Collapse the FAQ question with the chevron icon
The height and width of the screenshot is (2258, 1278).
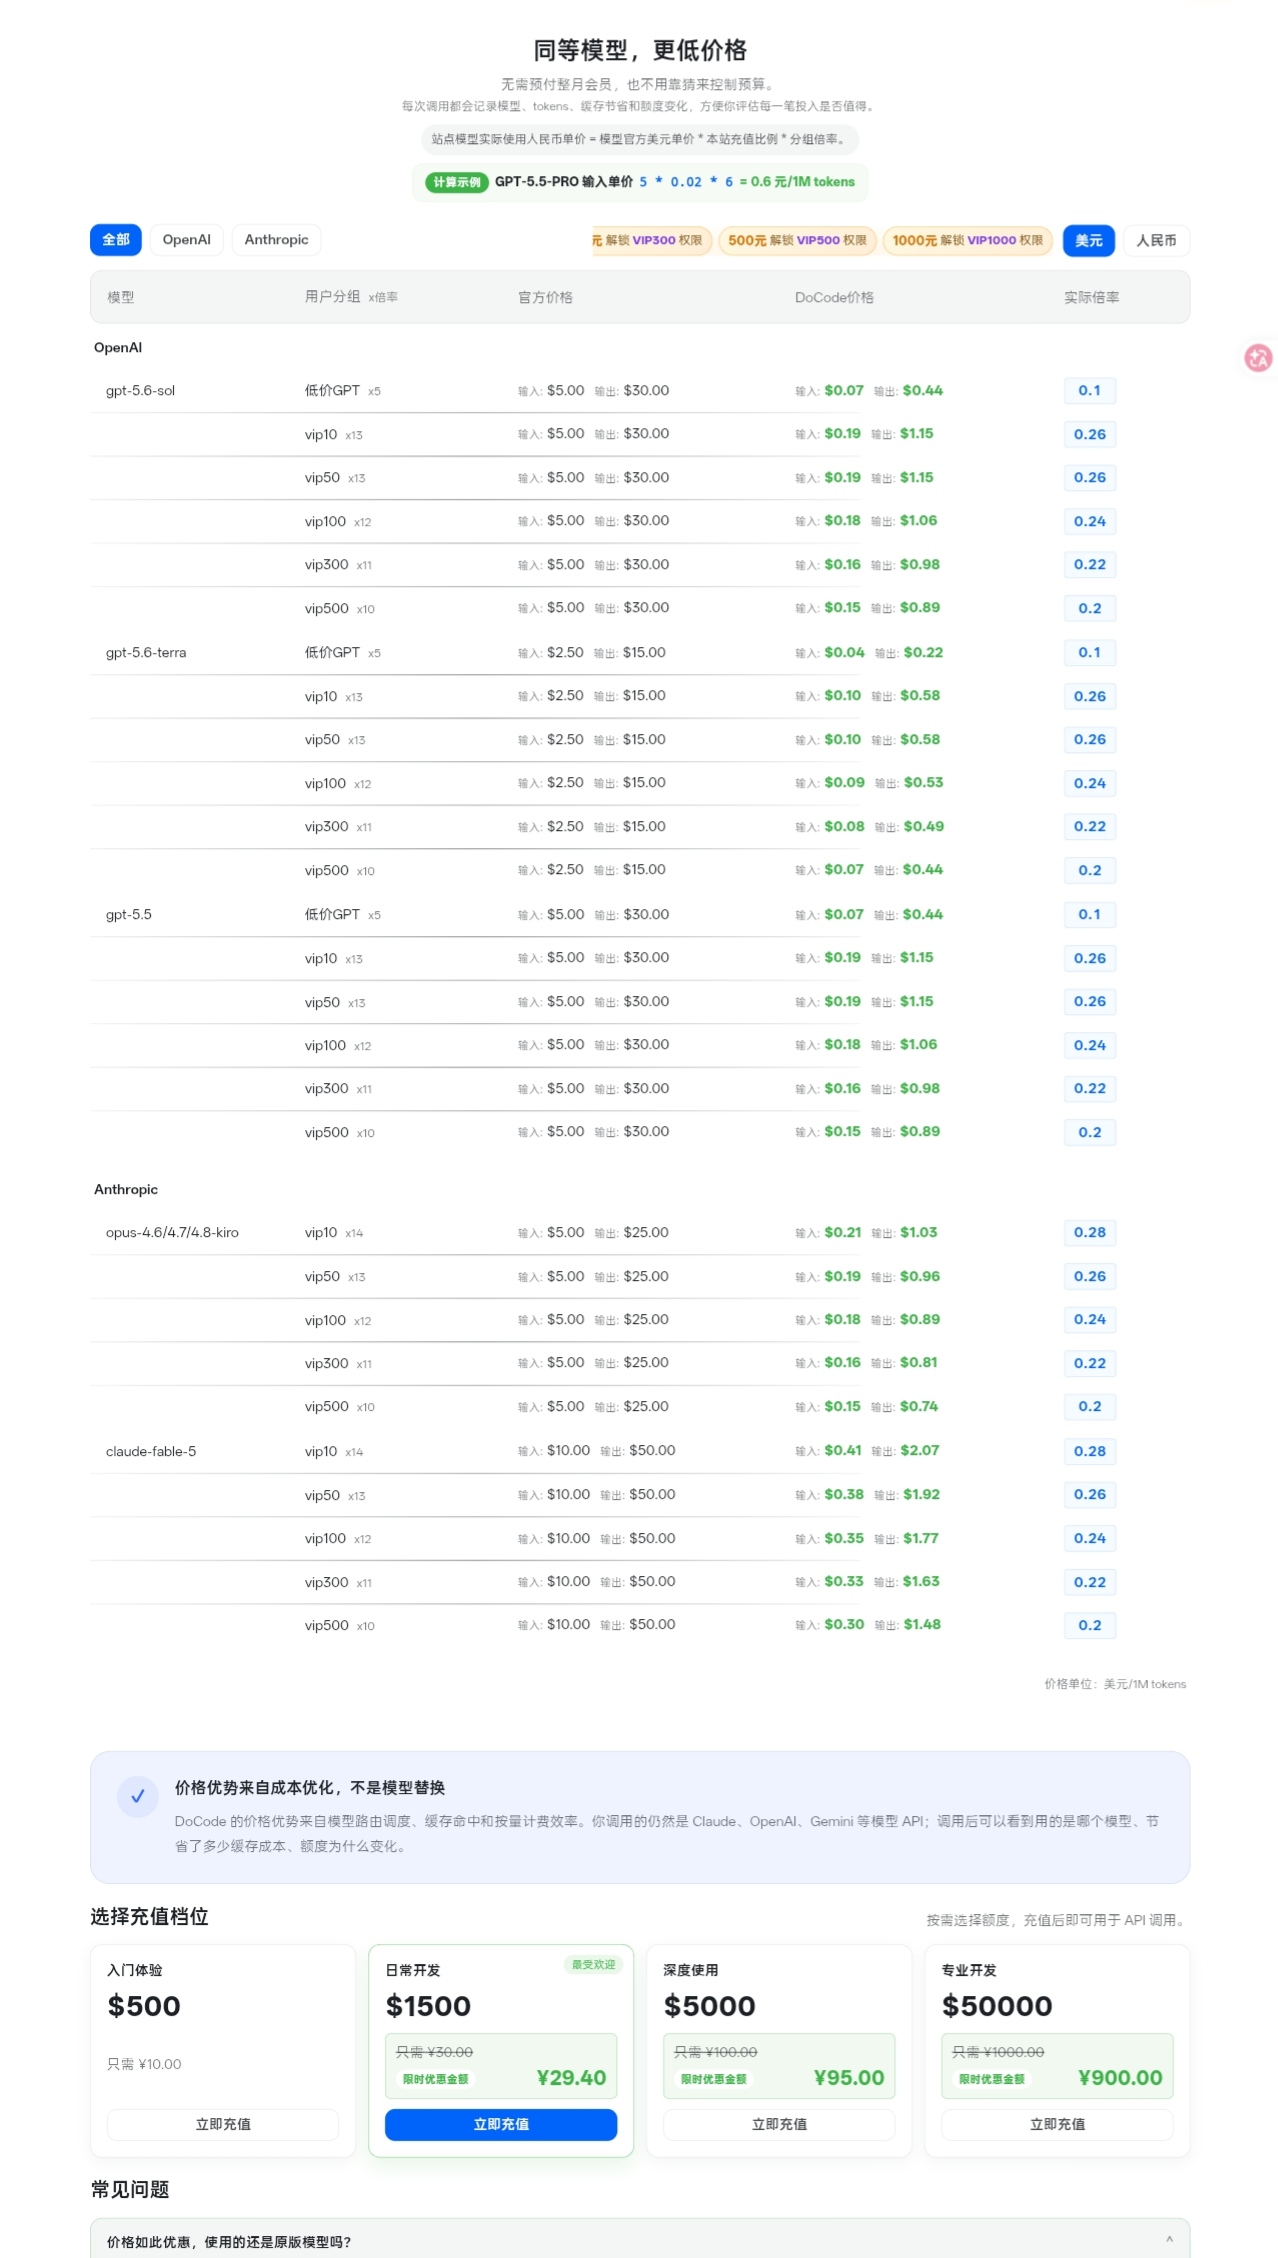(x=1169, y=2240)
